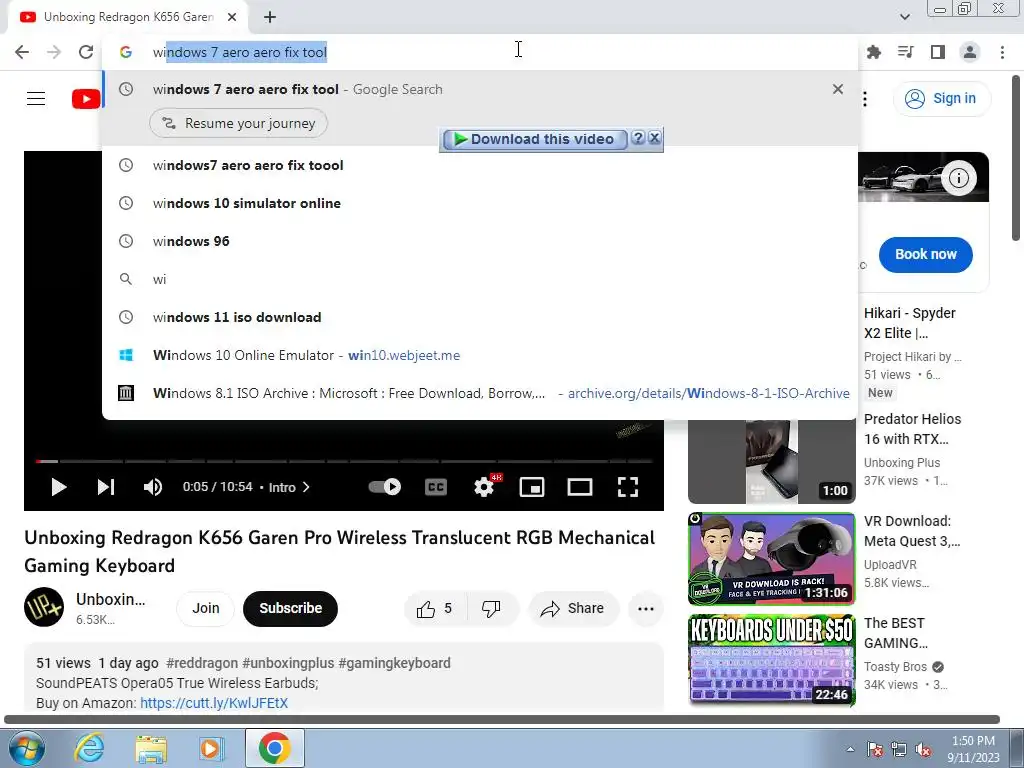1024x768 pixels.
Task: Click #reddragon hashtag
Action: pos(202,664)
